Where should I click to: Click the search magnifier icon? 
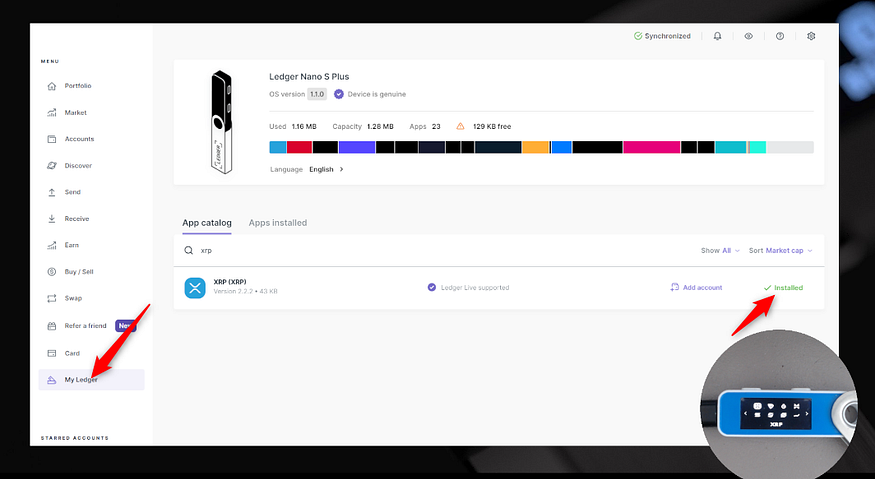(x=189, y=251)
